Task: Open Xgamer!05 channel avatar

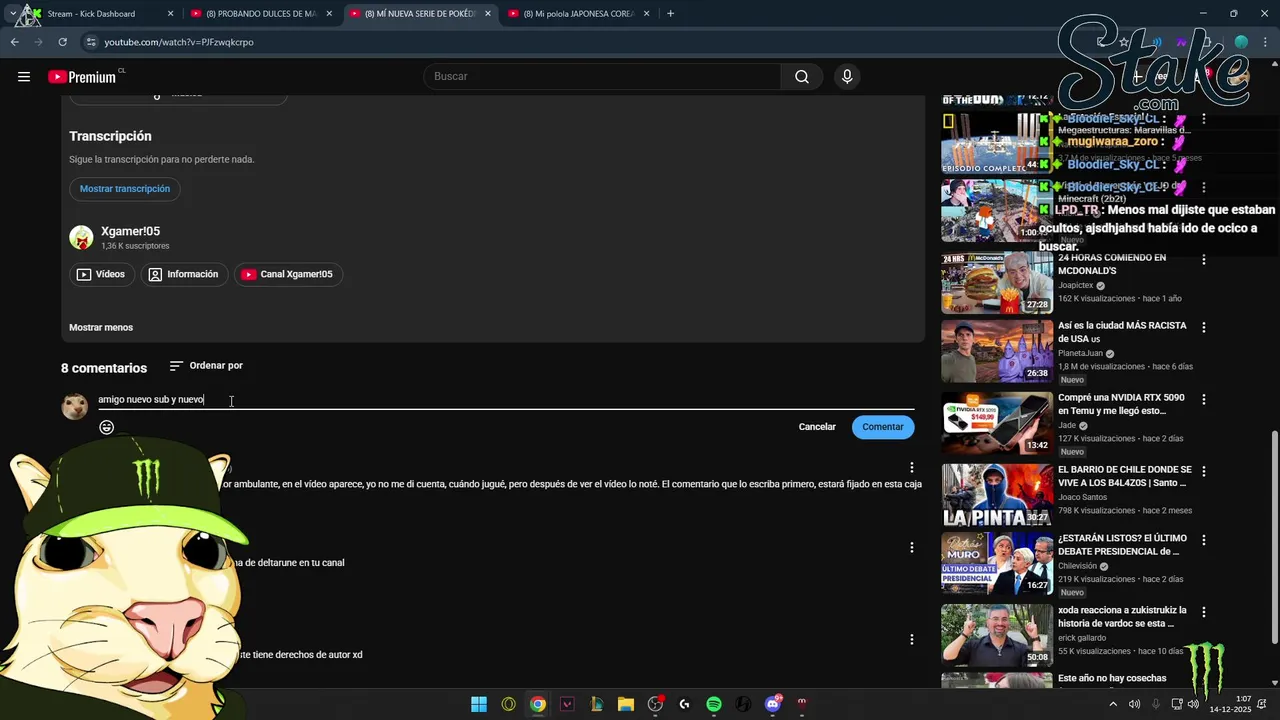Action: [x=81, y=238]
